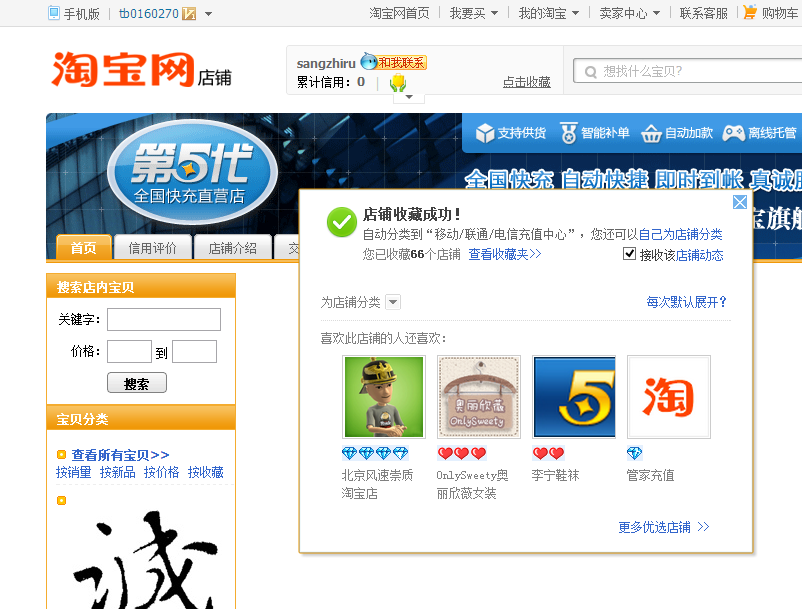Click the maximum price field after 到
802x609 pixels.
point(194,352)
